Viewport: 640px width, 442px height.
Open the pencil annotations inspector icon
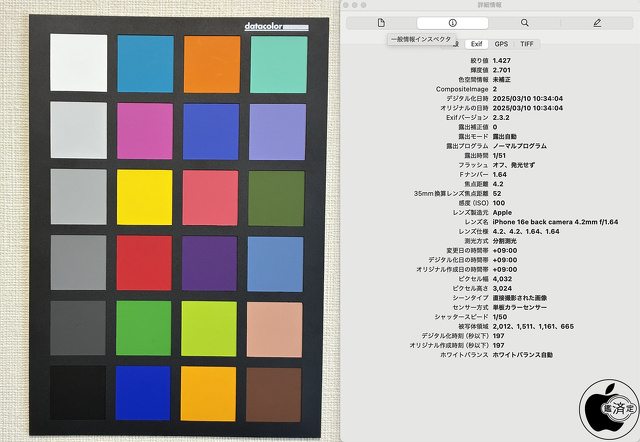point(597,22)
